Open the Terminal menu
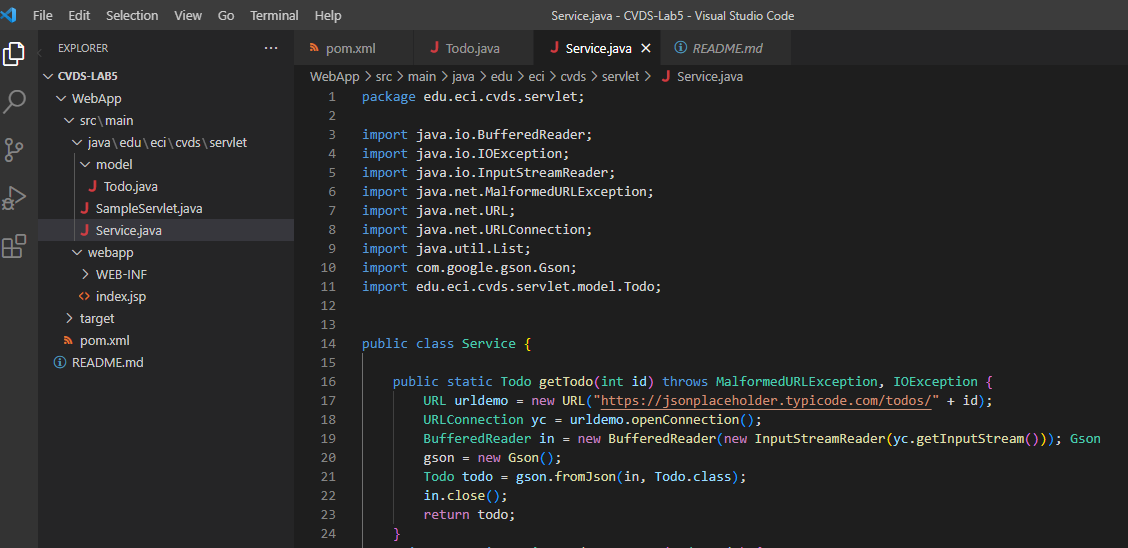1128x548 pixels. [274, 15]
